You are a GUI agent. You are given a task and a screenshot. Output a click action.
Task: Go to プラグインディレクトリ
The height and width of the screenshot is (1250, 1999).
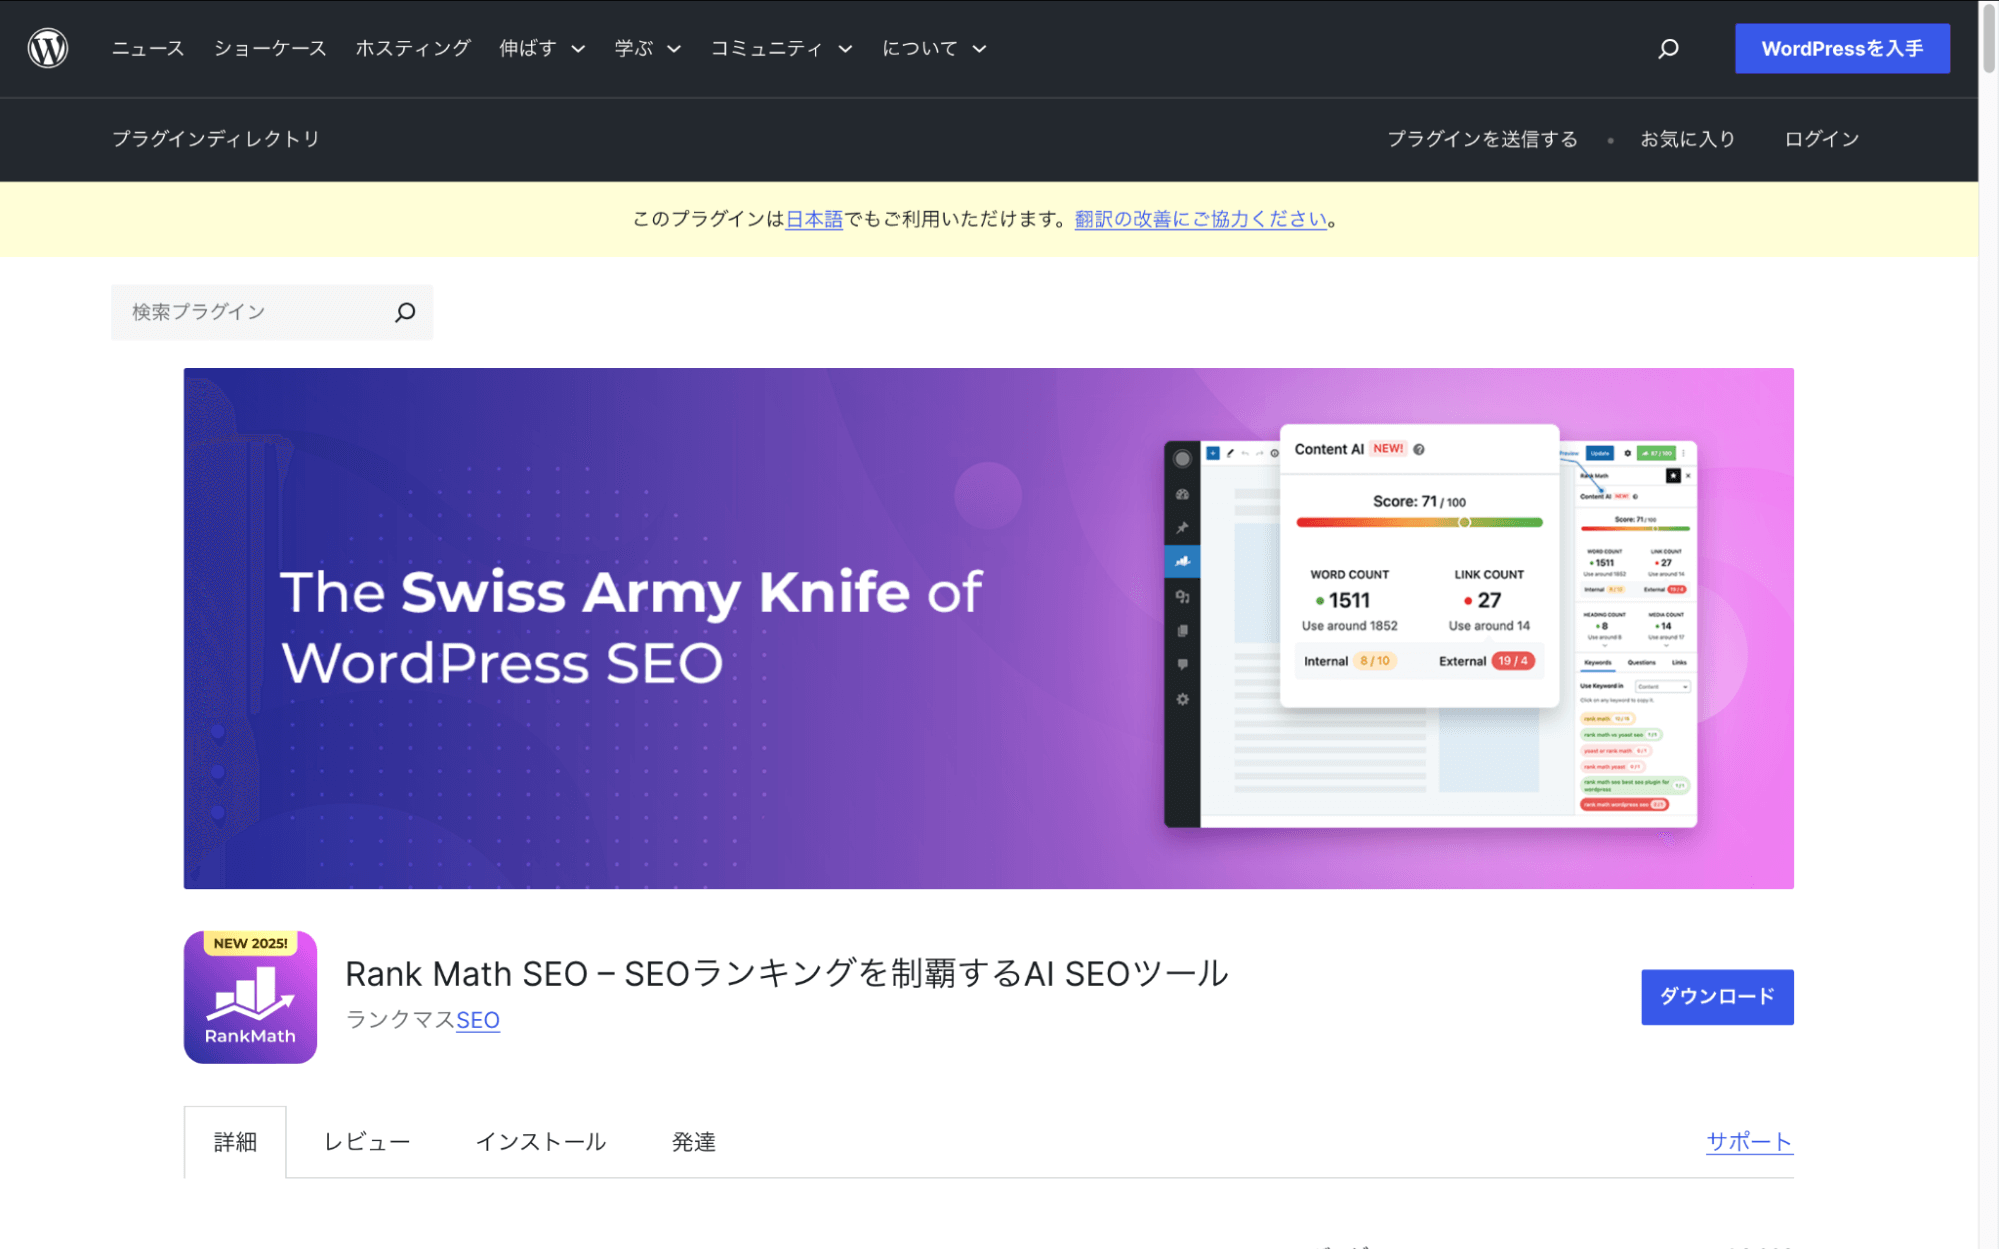click(x=216, y=139)
